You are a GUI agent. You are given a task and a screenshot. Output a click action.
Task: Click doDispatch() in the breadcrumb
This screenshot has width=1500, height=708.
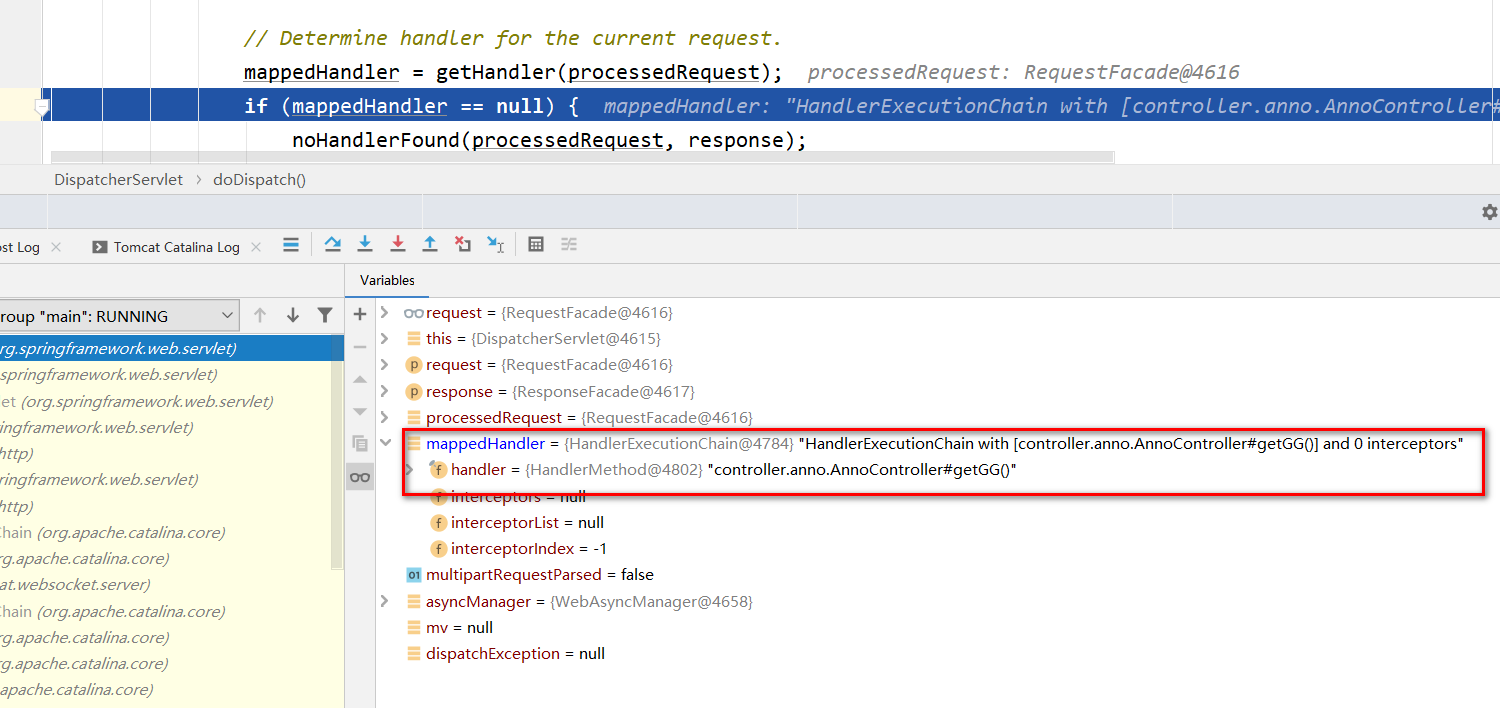pyautogui.click(x=259, y=180)
